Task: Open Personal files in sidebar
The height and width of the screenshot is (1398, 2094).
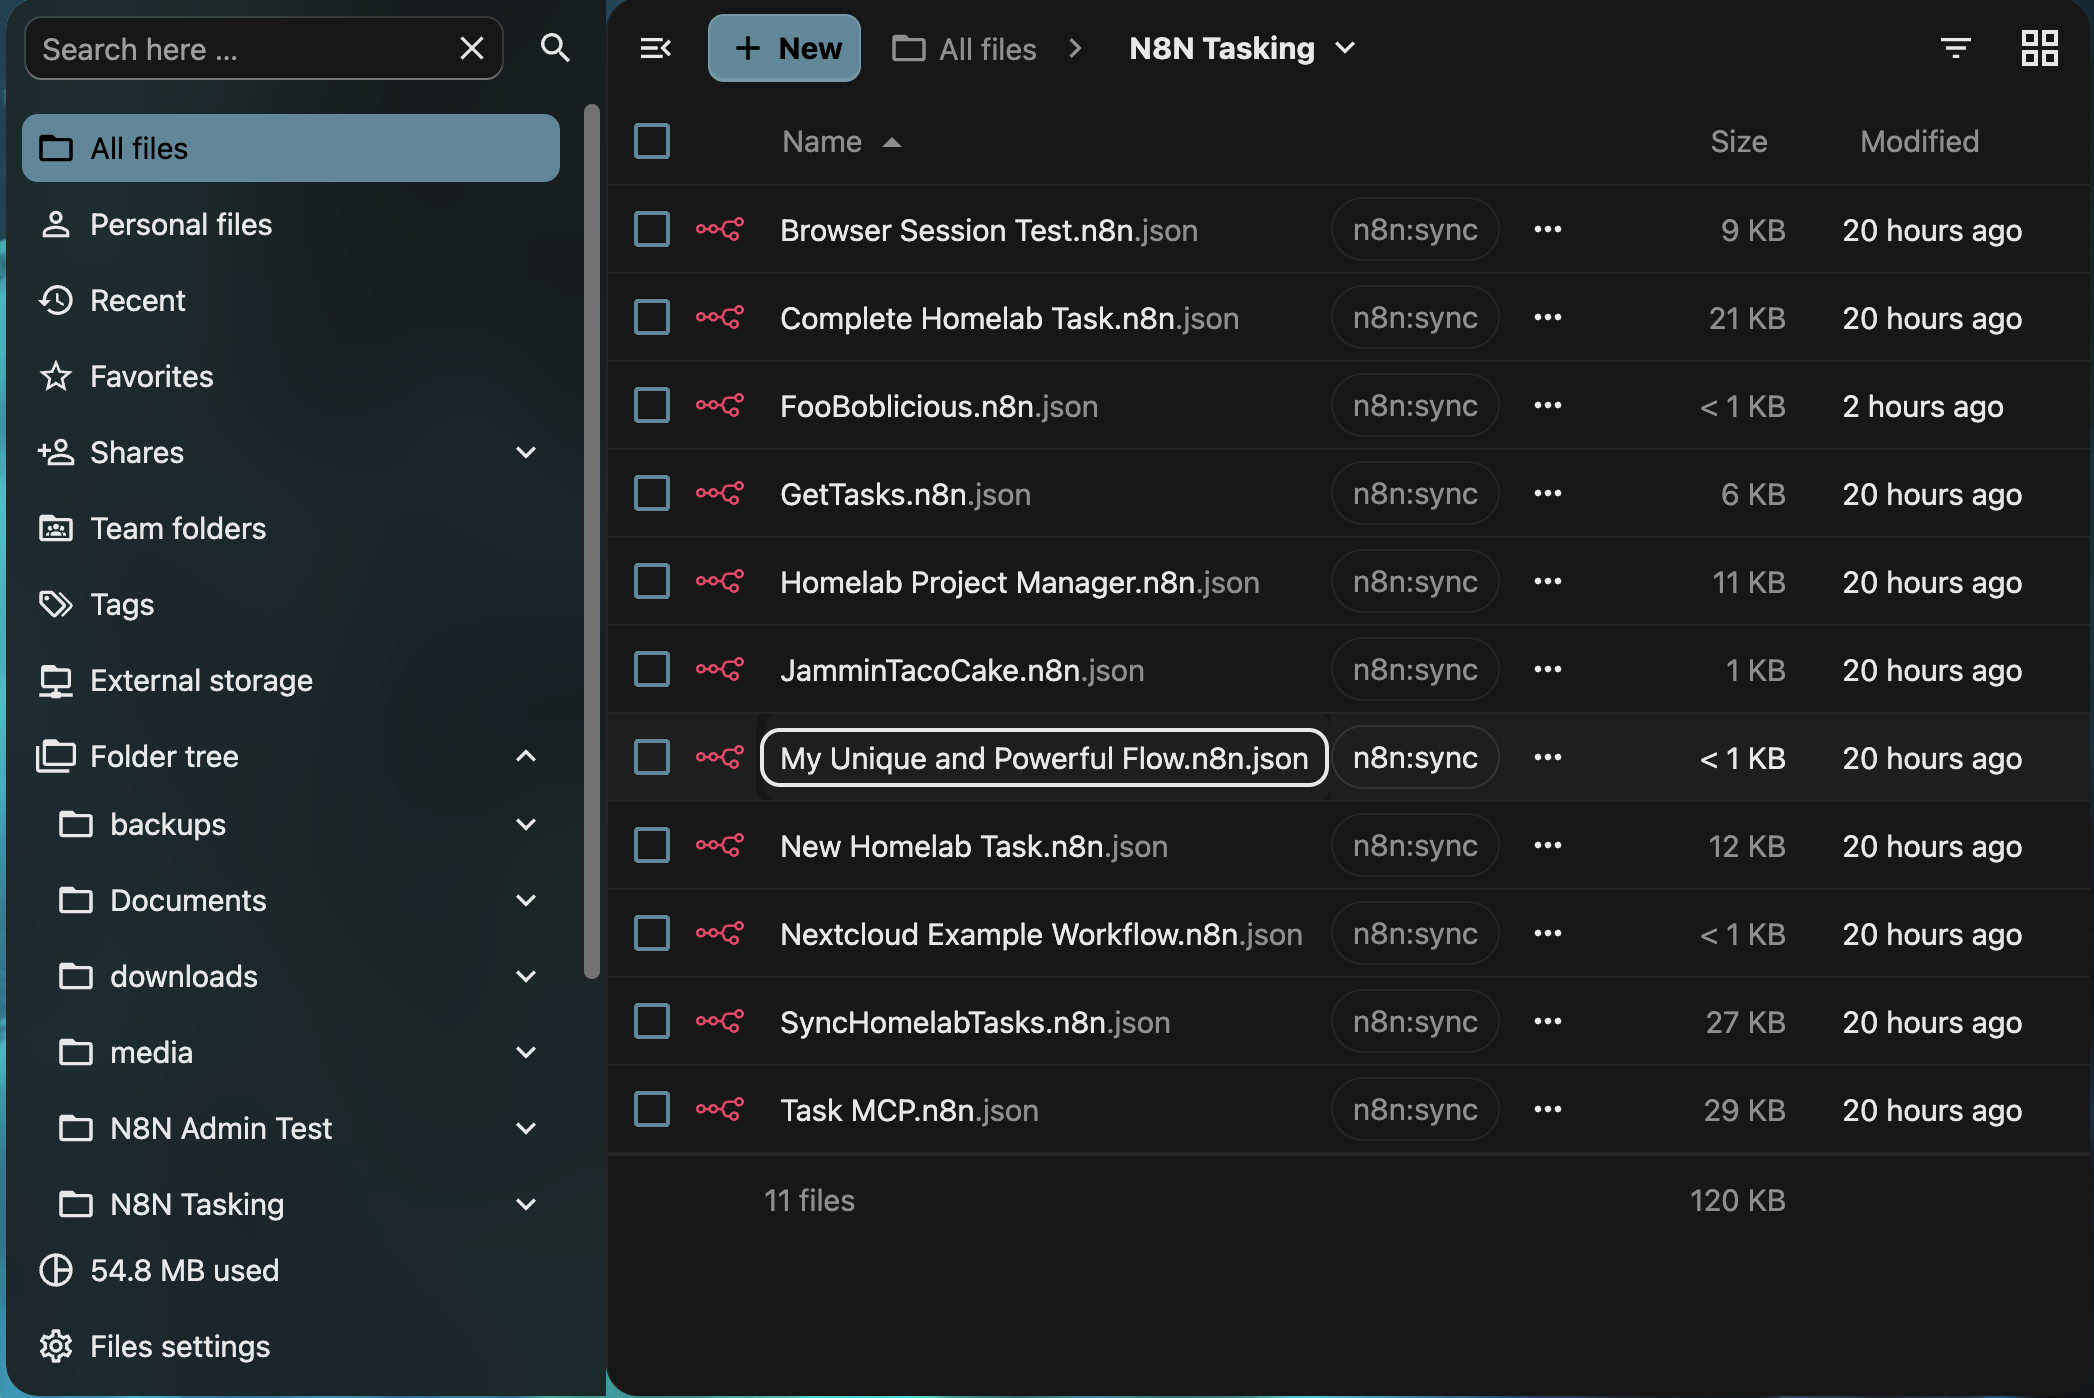Action: click(290, 224)
